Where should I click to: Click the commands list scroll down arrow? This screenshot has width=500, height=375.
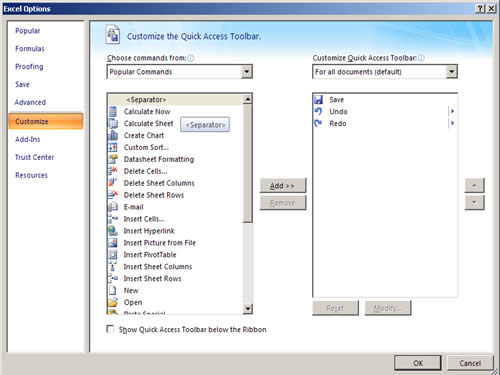point(247,309)
